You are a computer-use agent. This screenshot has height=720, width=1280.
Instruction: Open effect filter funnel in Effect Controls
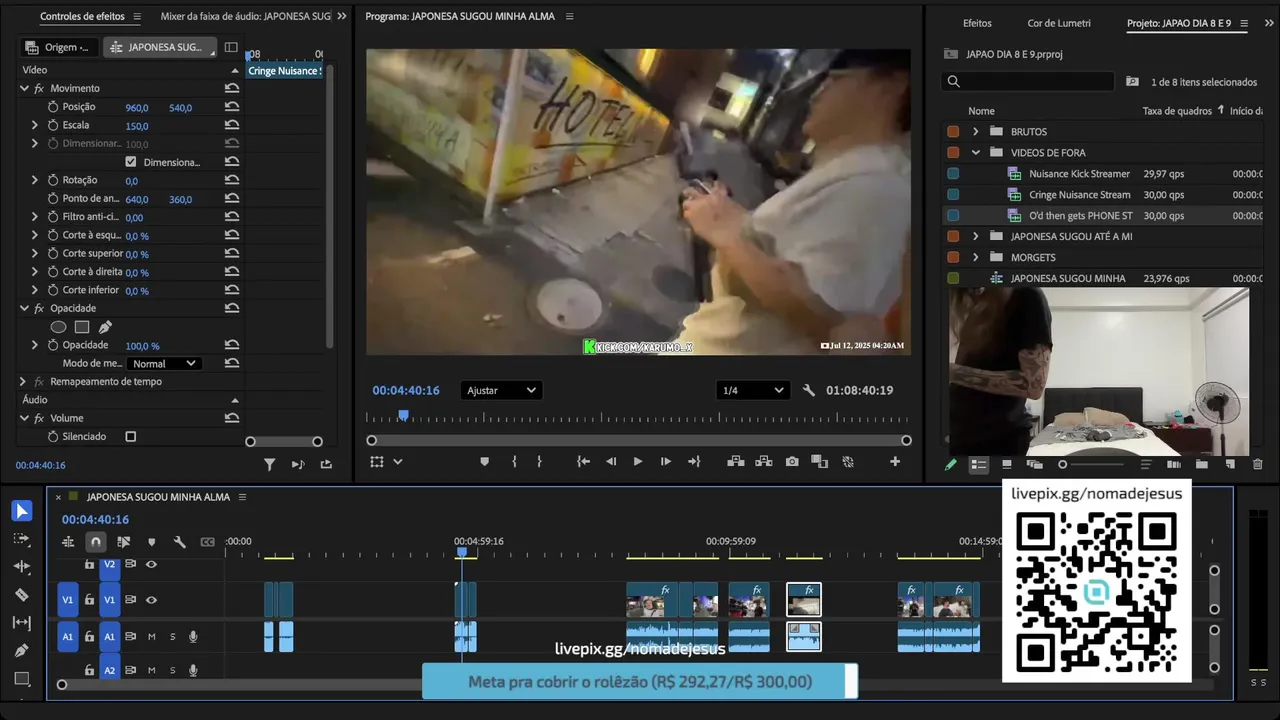[270, 464]
